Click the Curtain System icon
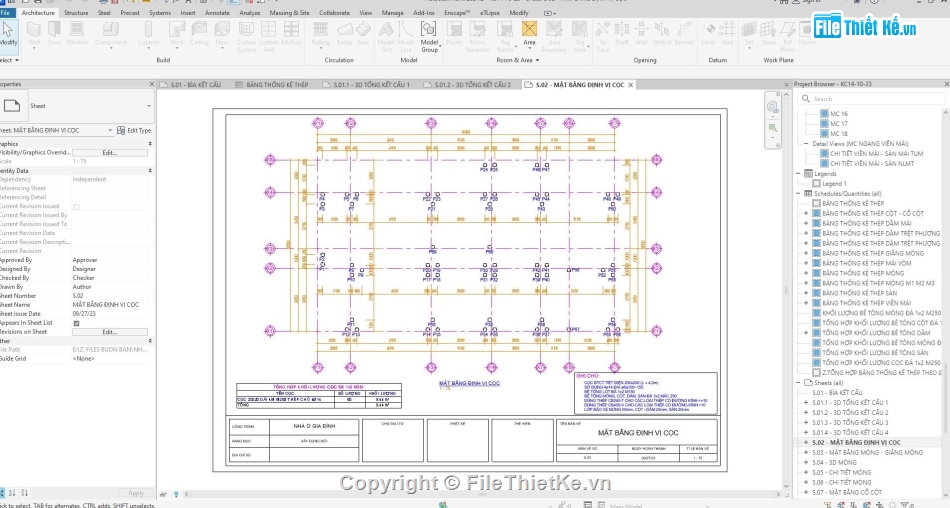The width and height of the screenshot is (950, 508). point(246,36)
